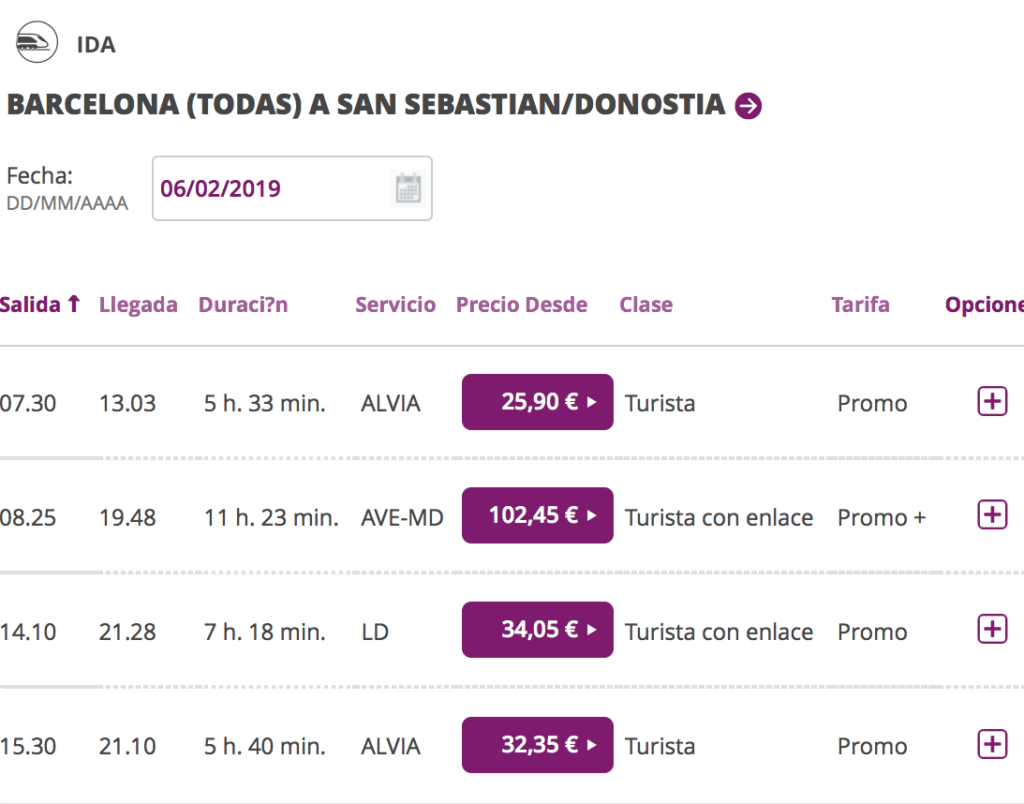This screenshot has height=804, width=1024.
Task: Sort by Clase column header
Action: click(x=646, y=304)
